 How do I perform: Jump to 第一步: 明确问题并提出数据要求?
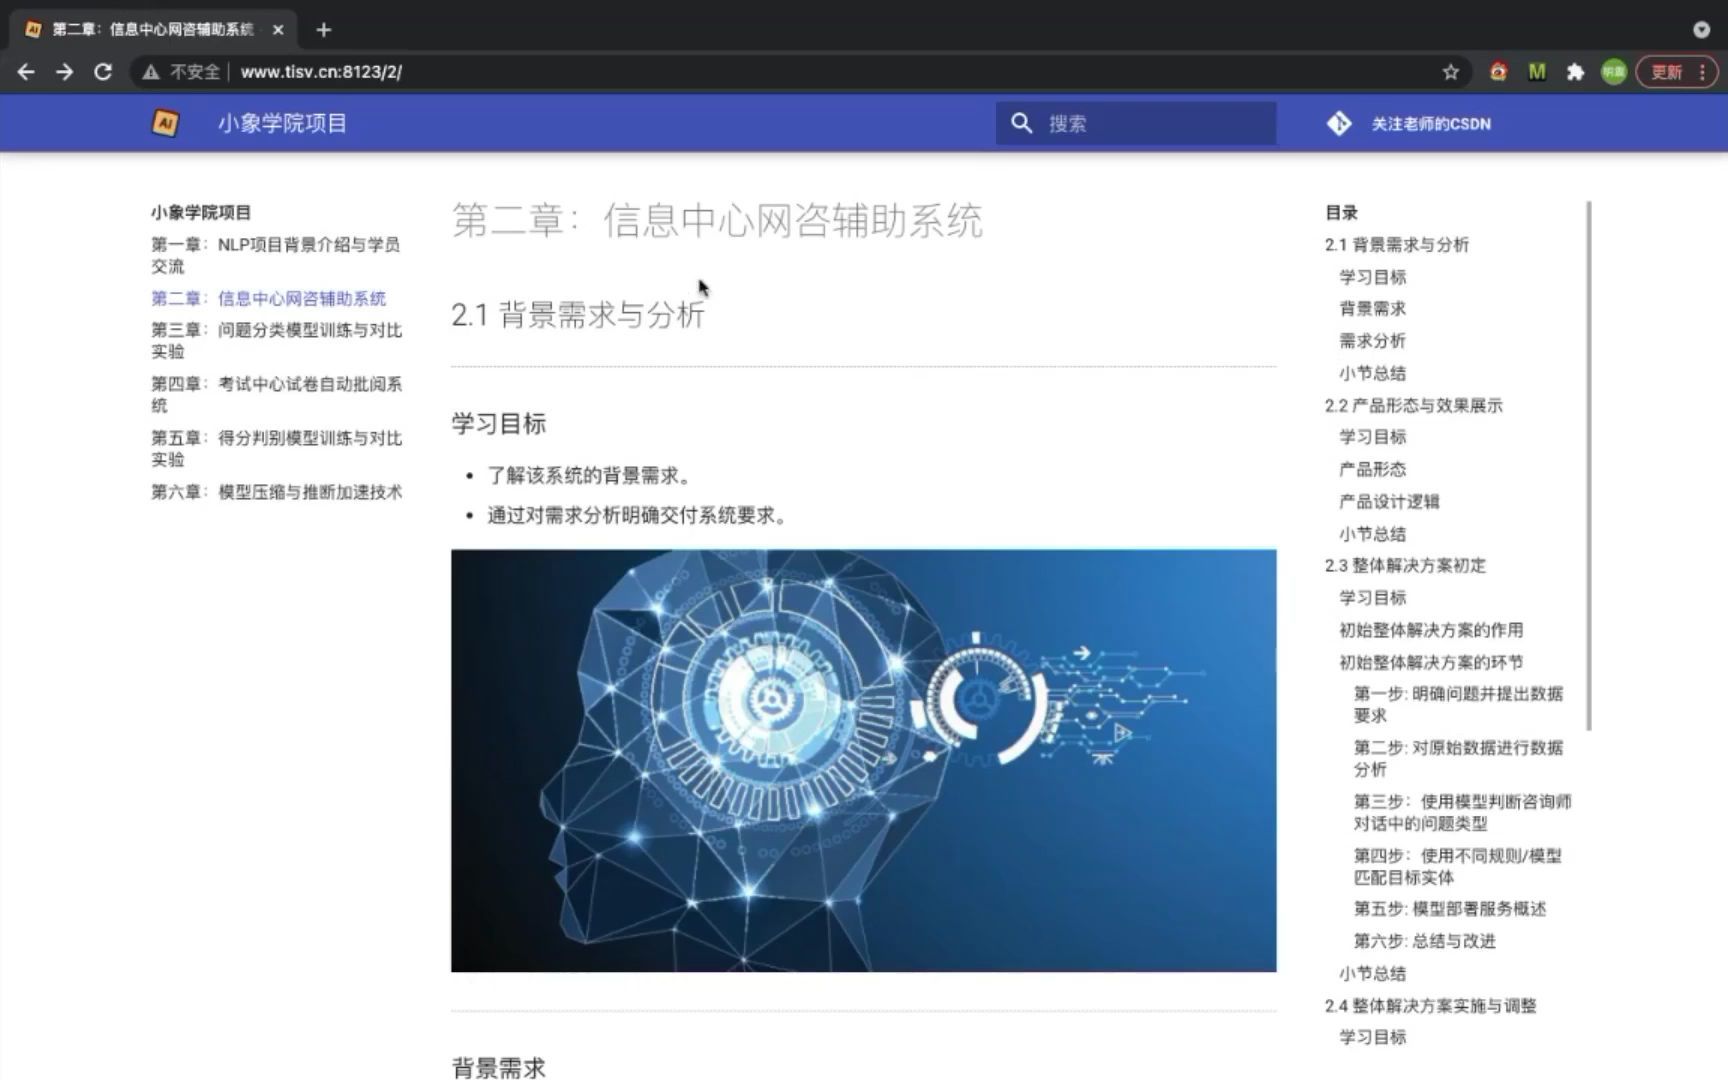[1458, 705]
